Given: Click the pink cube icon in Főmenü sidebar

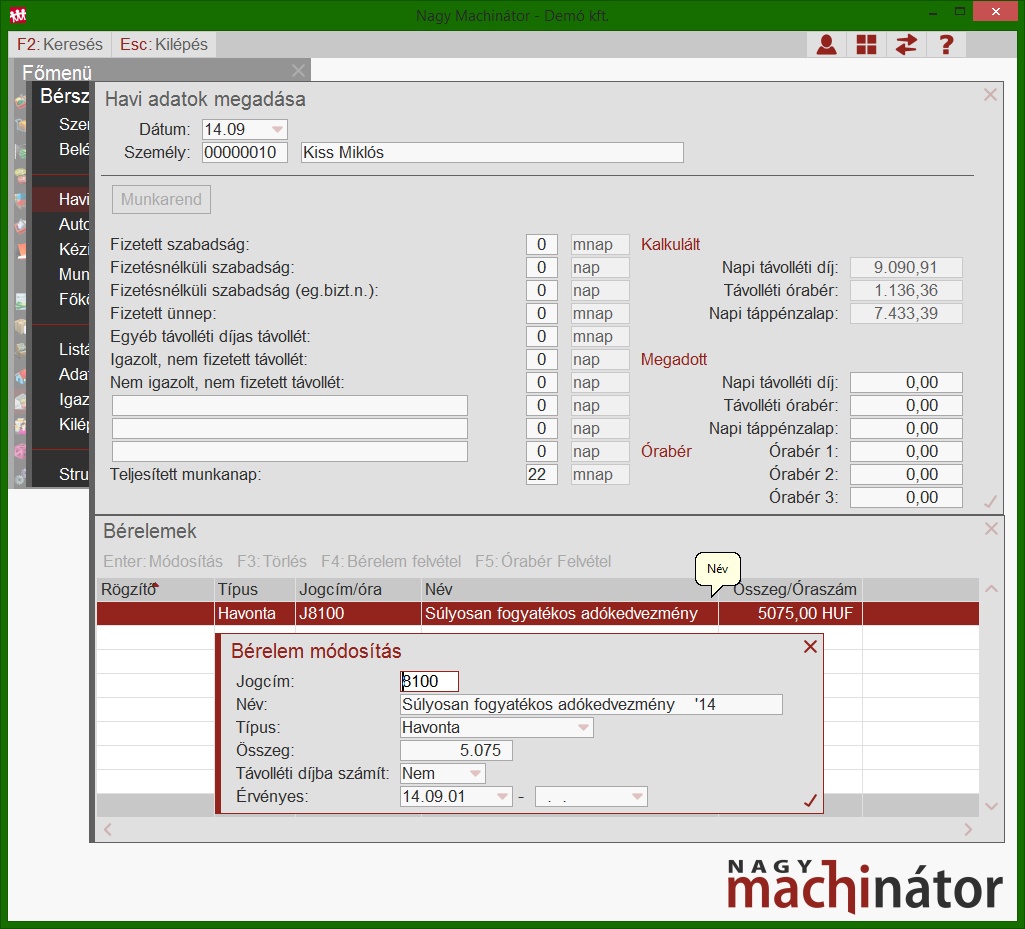Looking at the screenshot, I should pos(20,451).
